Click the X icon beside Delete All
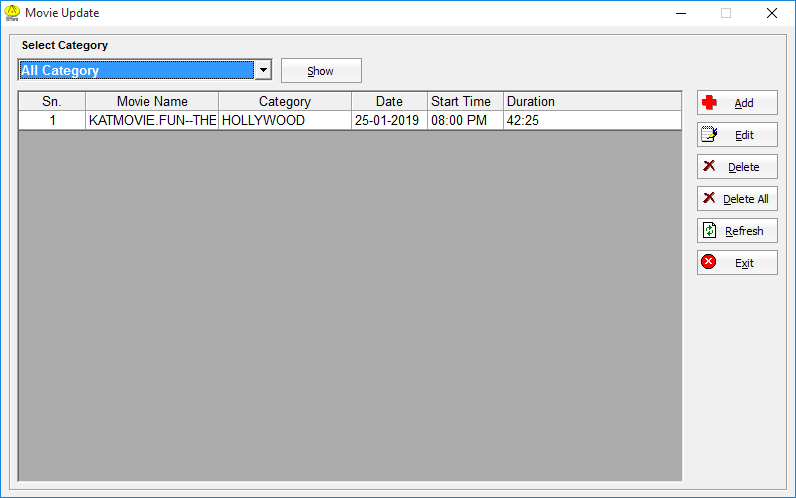 (709, 197)
